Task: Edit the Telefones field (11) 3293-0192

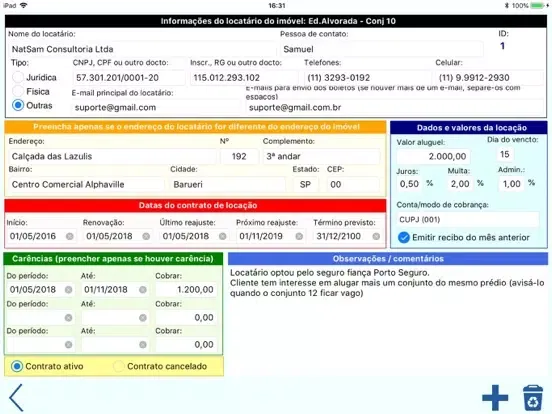Action: [368, 77]
